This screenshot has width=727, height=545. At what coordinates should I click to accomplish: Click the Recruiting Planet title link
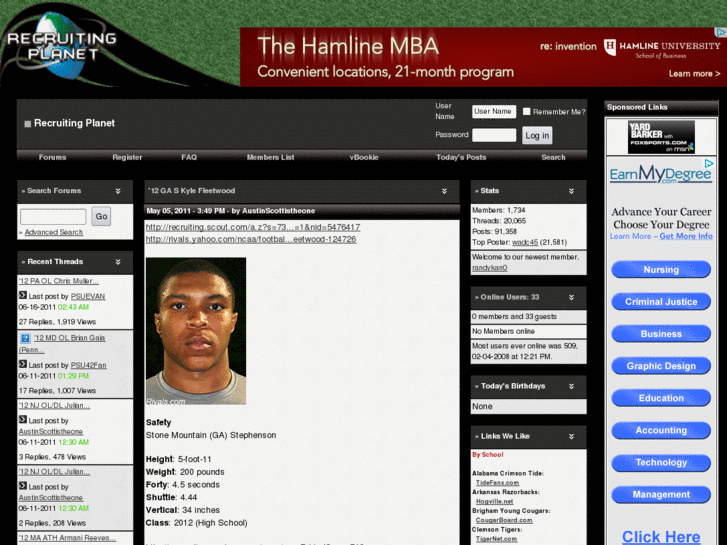point(74,123)
